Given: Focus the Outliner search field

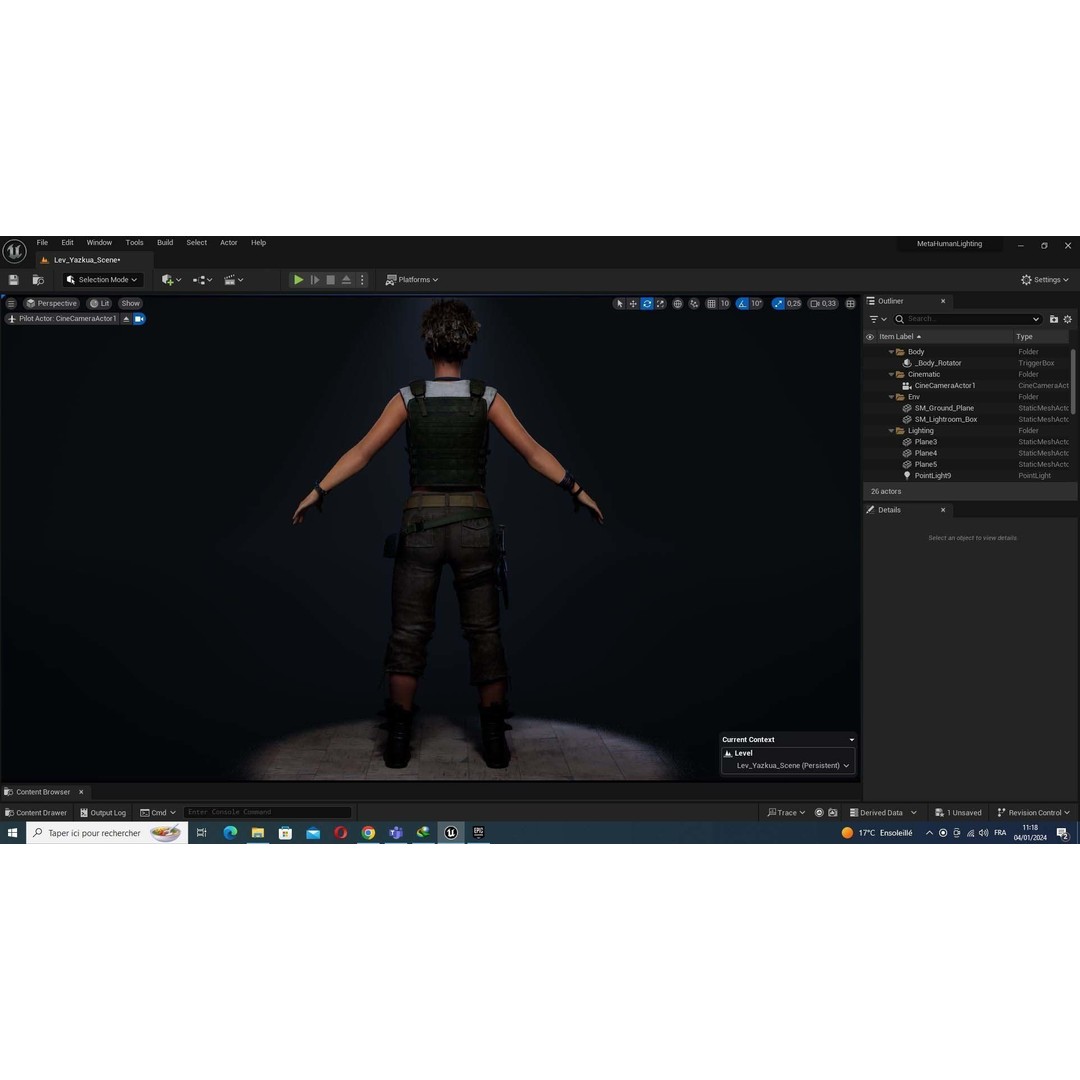Looking at the screenshot, I should [968, 319].
